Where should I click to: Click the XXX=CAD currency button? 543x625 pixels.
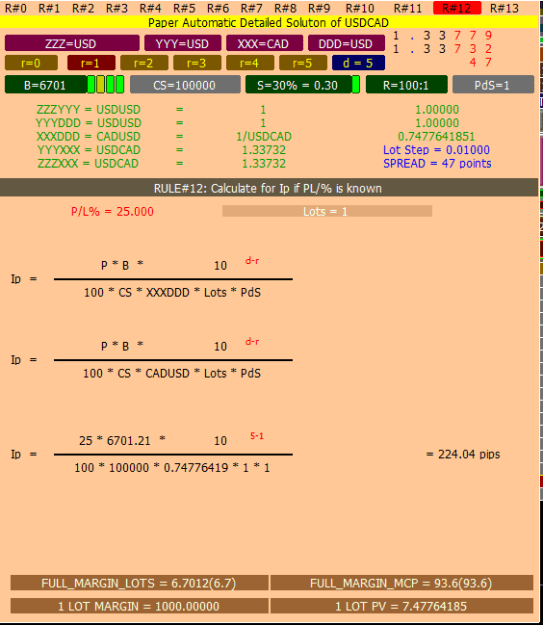pos(264,43)
